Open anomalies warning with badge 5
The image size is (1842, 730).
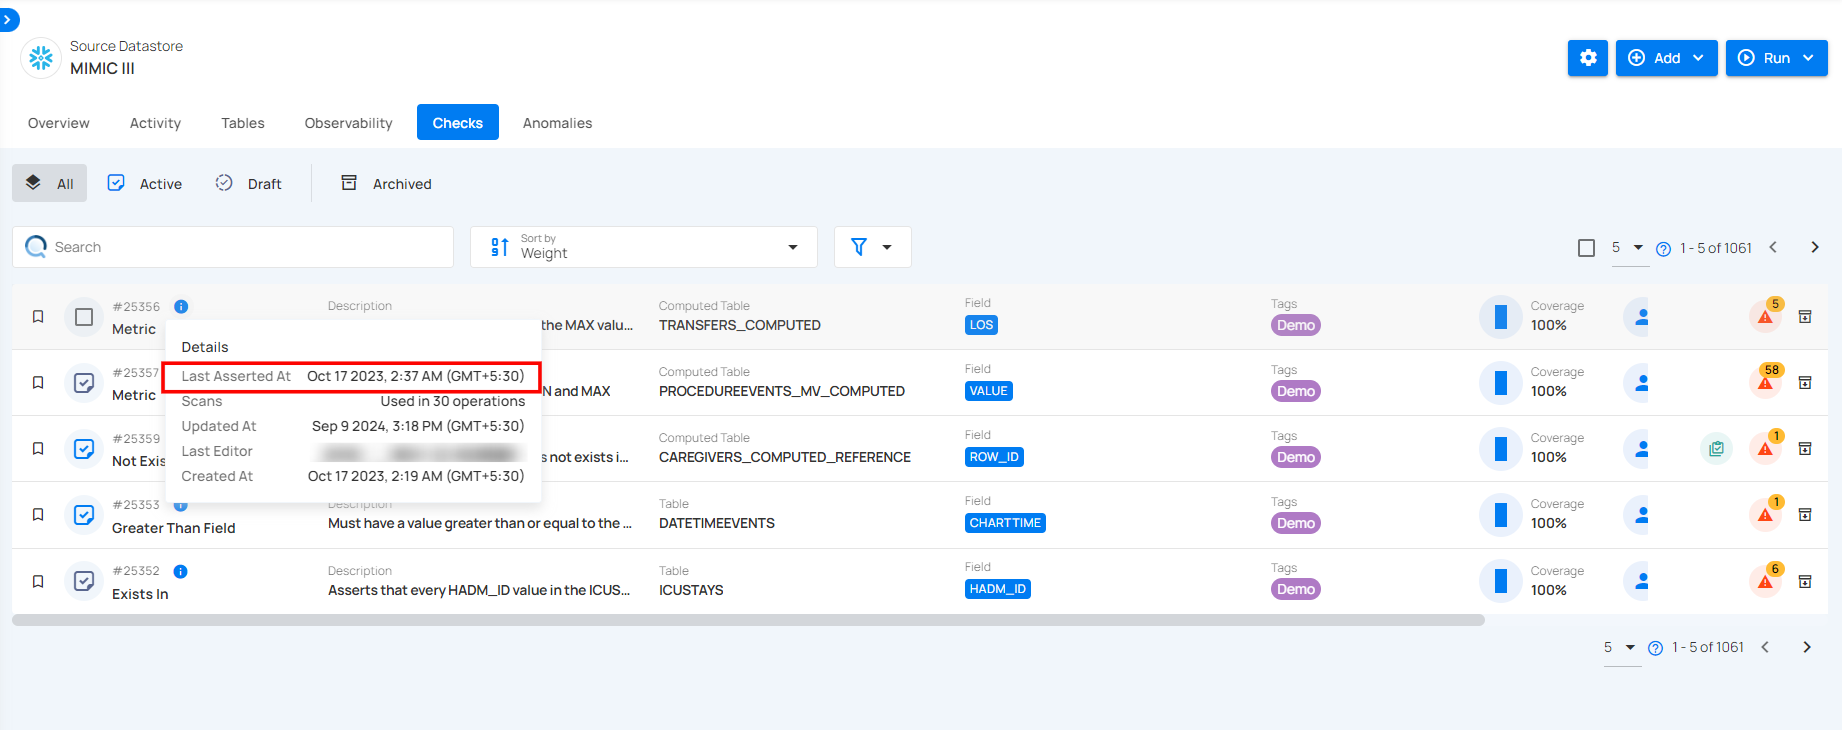click(1766, 315)
